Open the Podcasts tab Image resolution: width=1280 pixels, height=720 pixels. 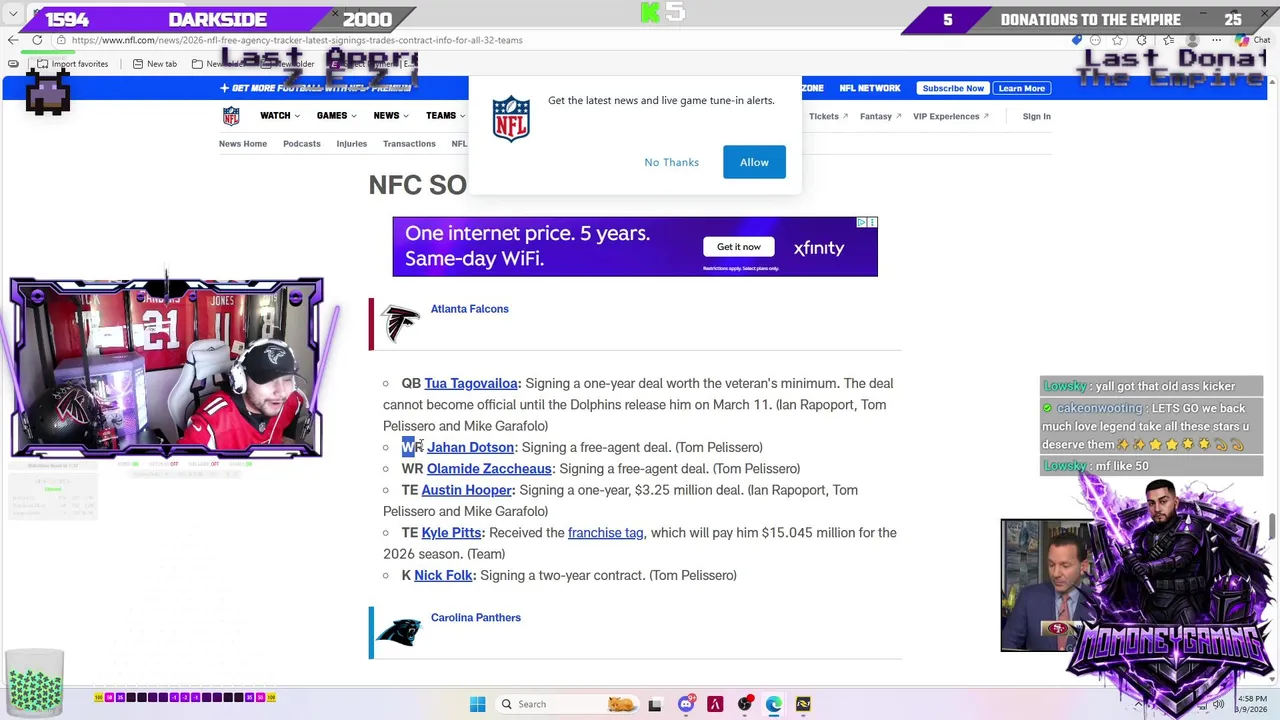coord(301,144)
